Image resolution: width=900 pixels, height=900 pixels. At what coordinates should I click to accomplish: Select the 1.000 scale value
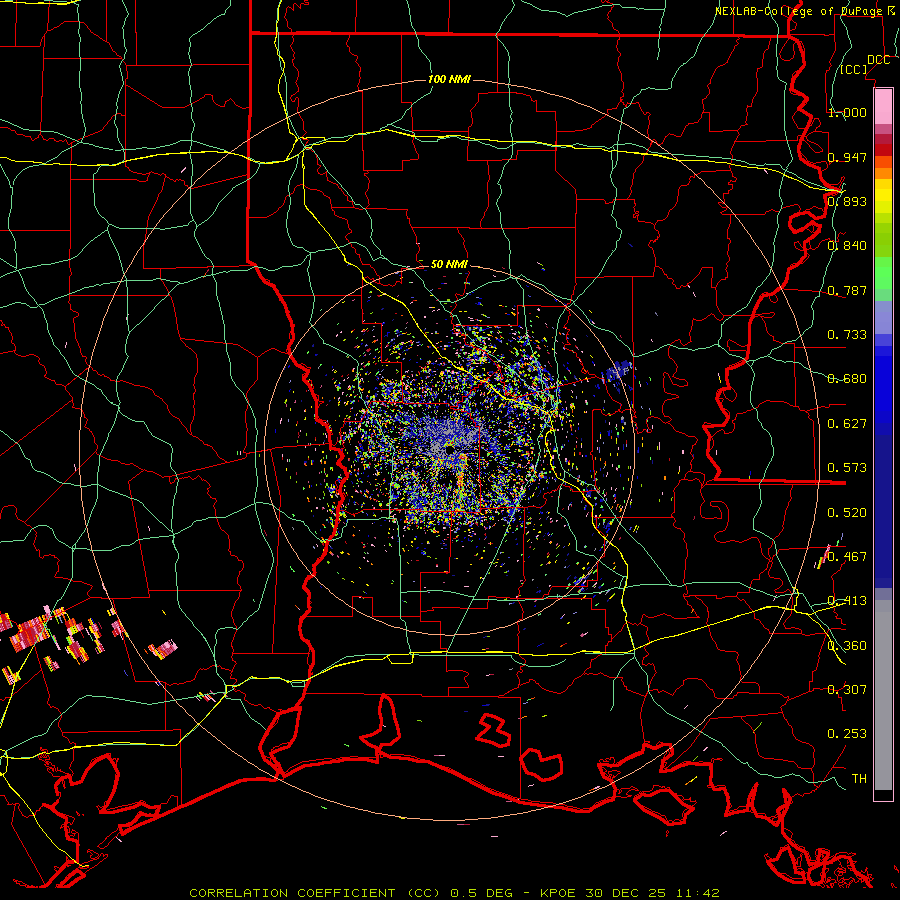(x=847, y=112)
